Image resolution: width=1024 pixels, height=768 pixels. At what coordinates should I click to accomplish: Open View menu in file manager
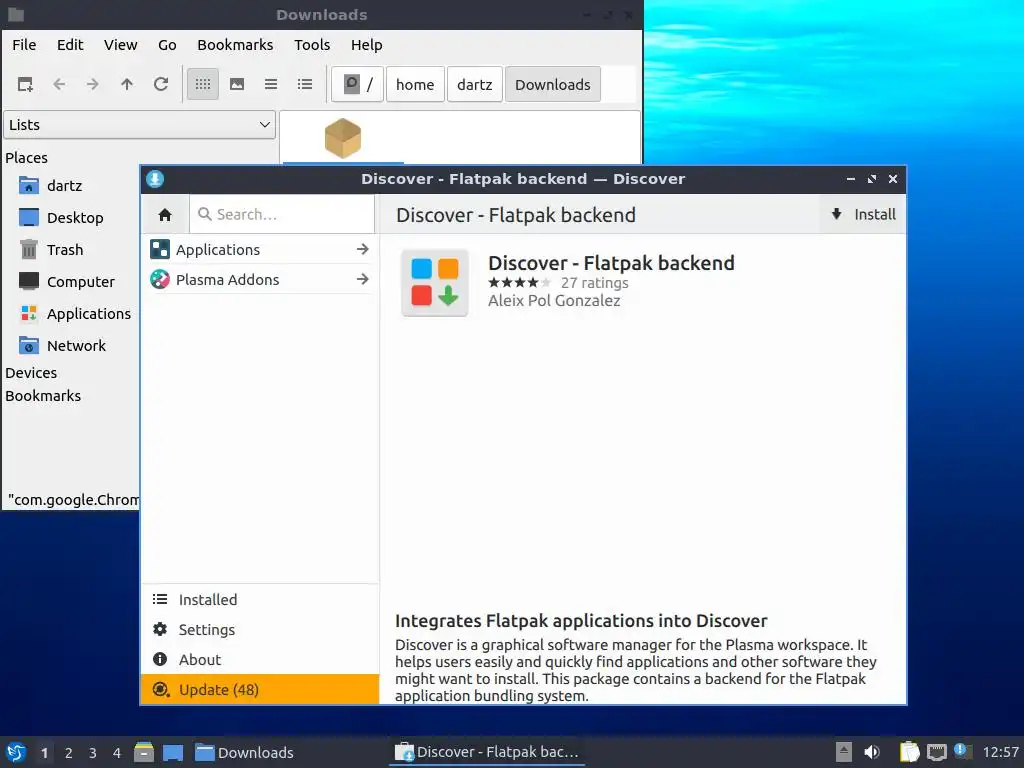click(x=121, y=45)
